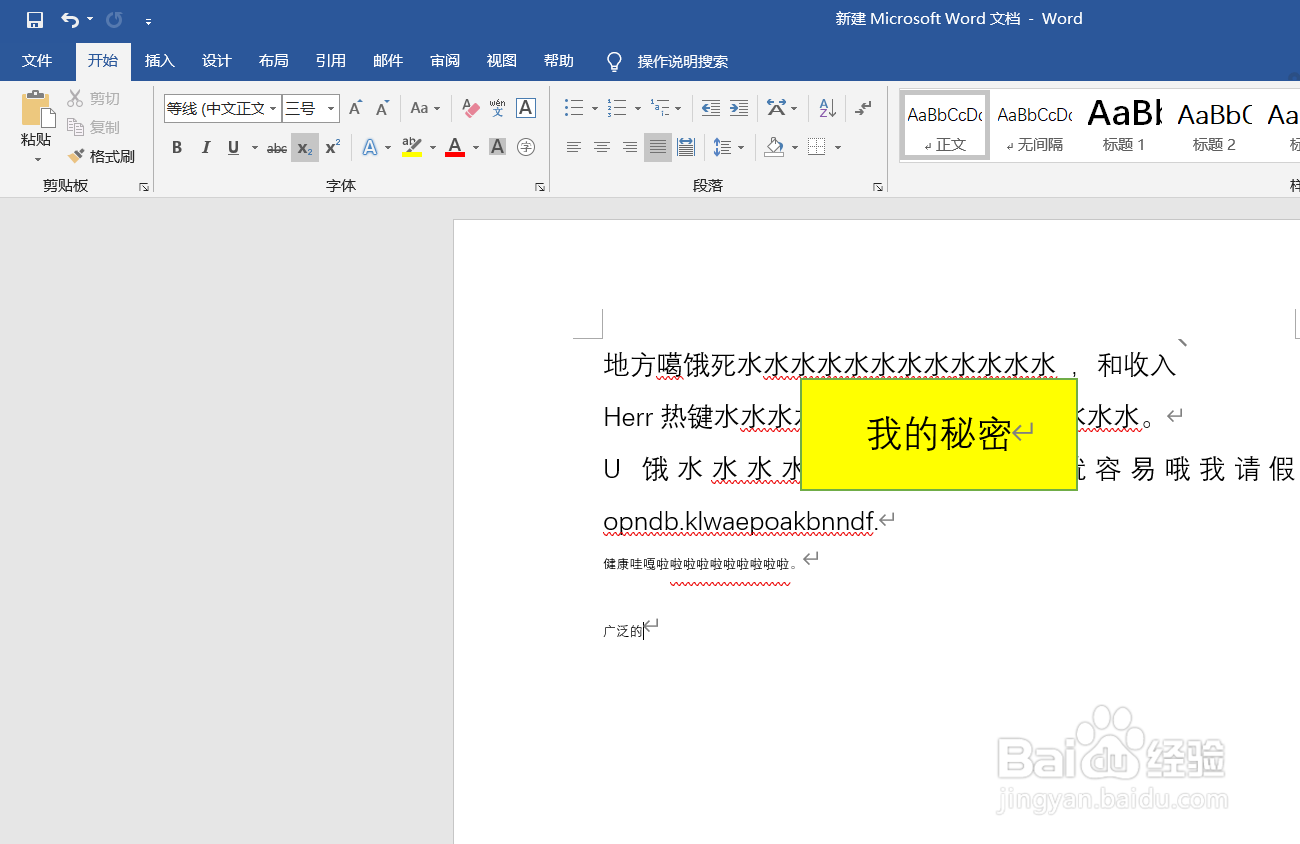
Task: Open the 审阅 ribbon tab
Action: (444, 61)
